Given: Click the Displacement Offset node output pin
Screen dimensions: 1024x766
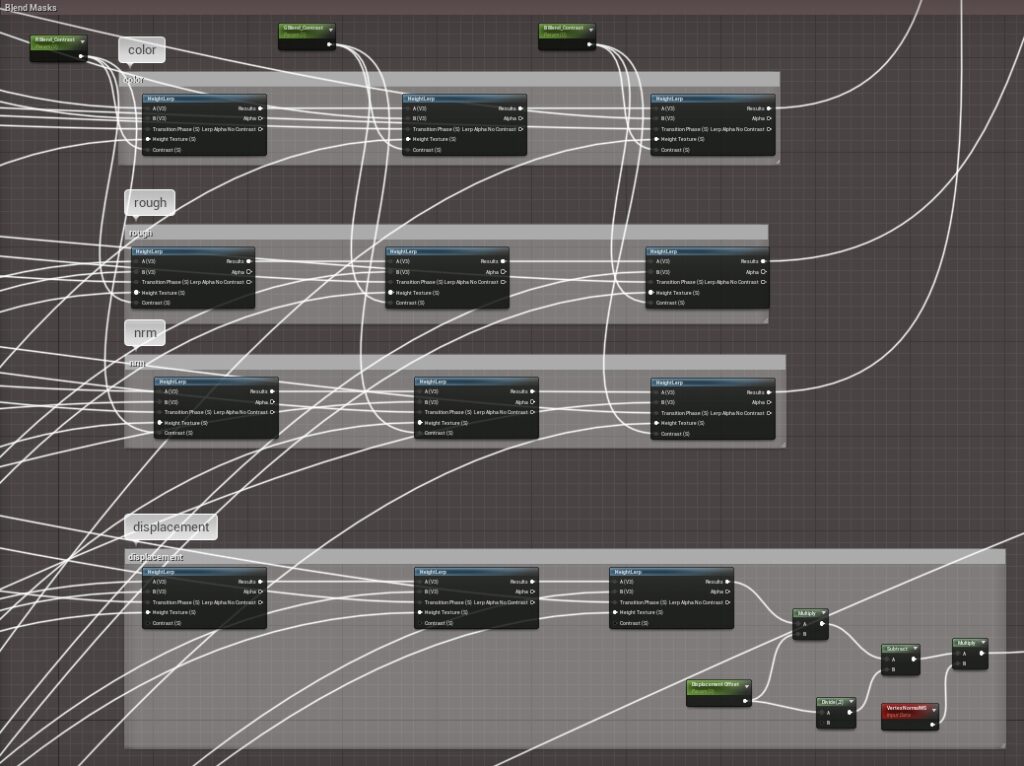Looking at the screenshot, I should pyautogui.click(x=745, y=701).
